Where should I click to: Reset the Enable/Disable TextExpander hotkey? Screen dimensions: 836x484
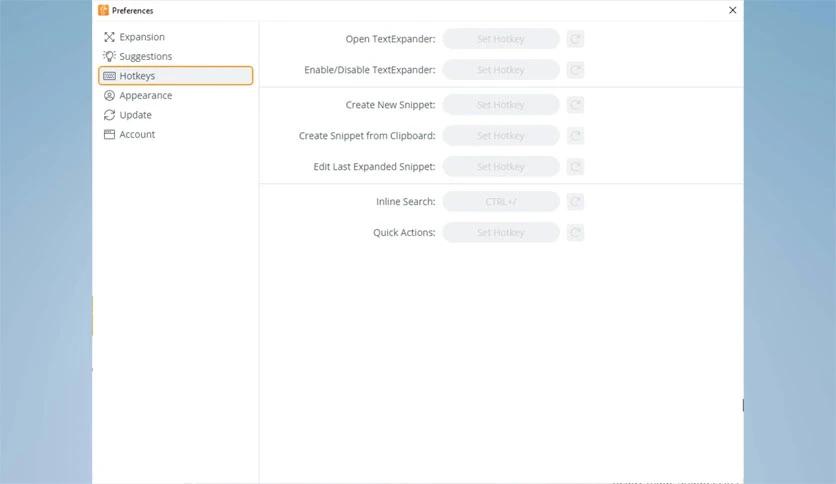coord(575,70)
